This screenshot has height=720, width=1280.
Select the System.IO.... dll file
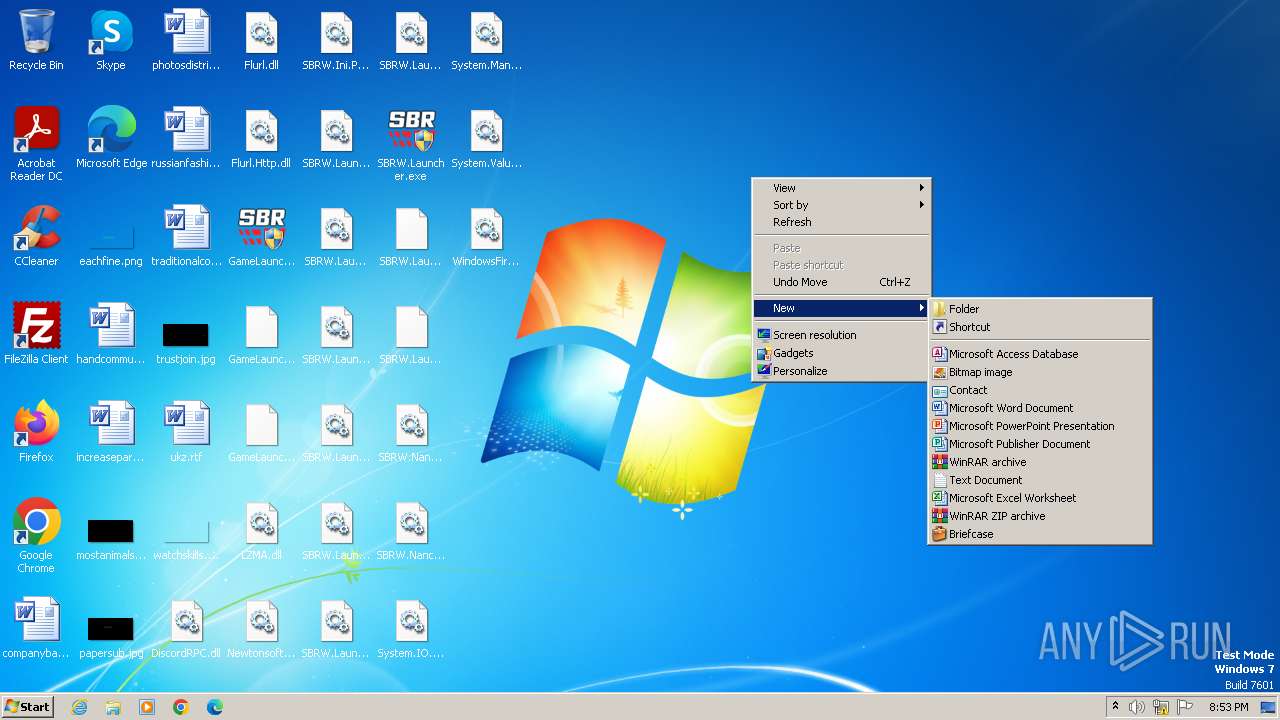coord(411,628)
